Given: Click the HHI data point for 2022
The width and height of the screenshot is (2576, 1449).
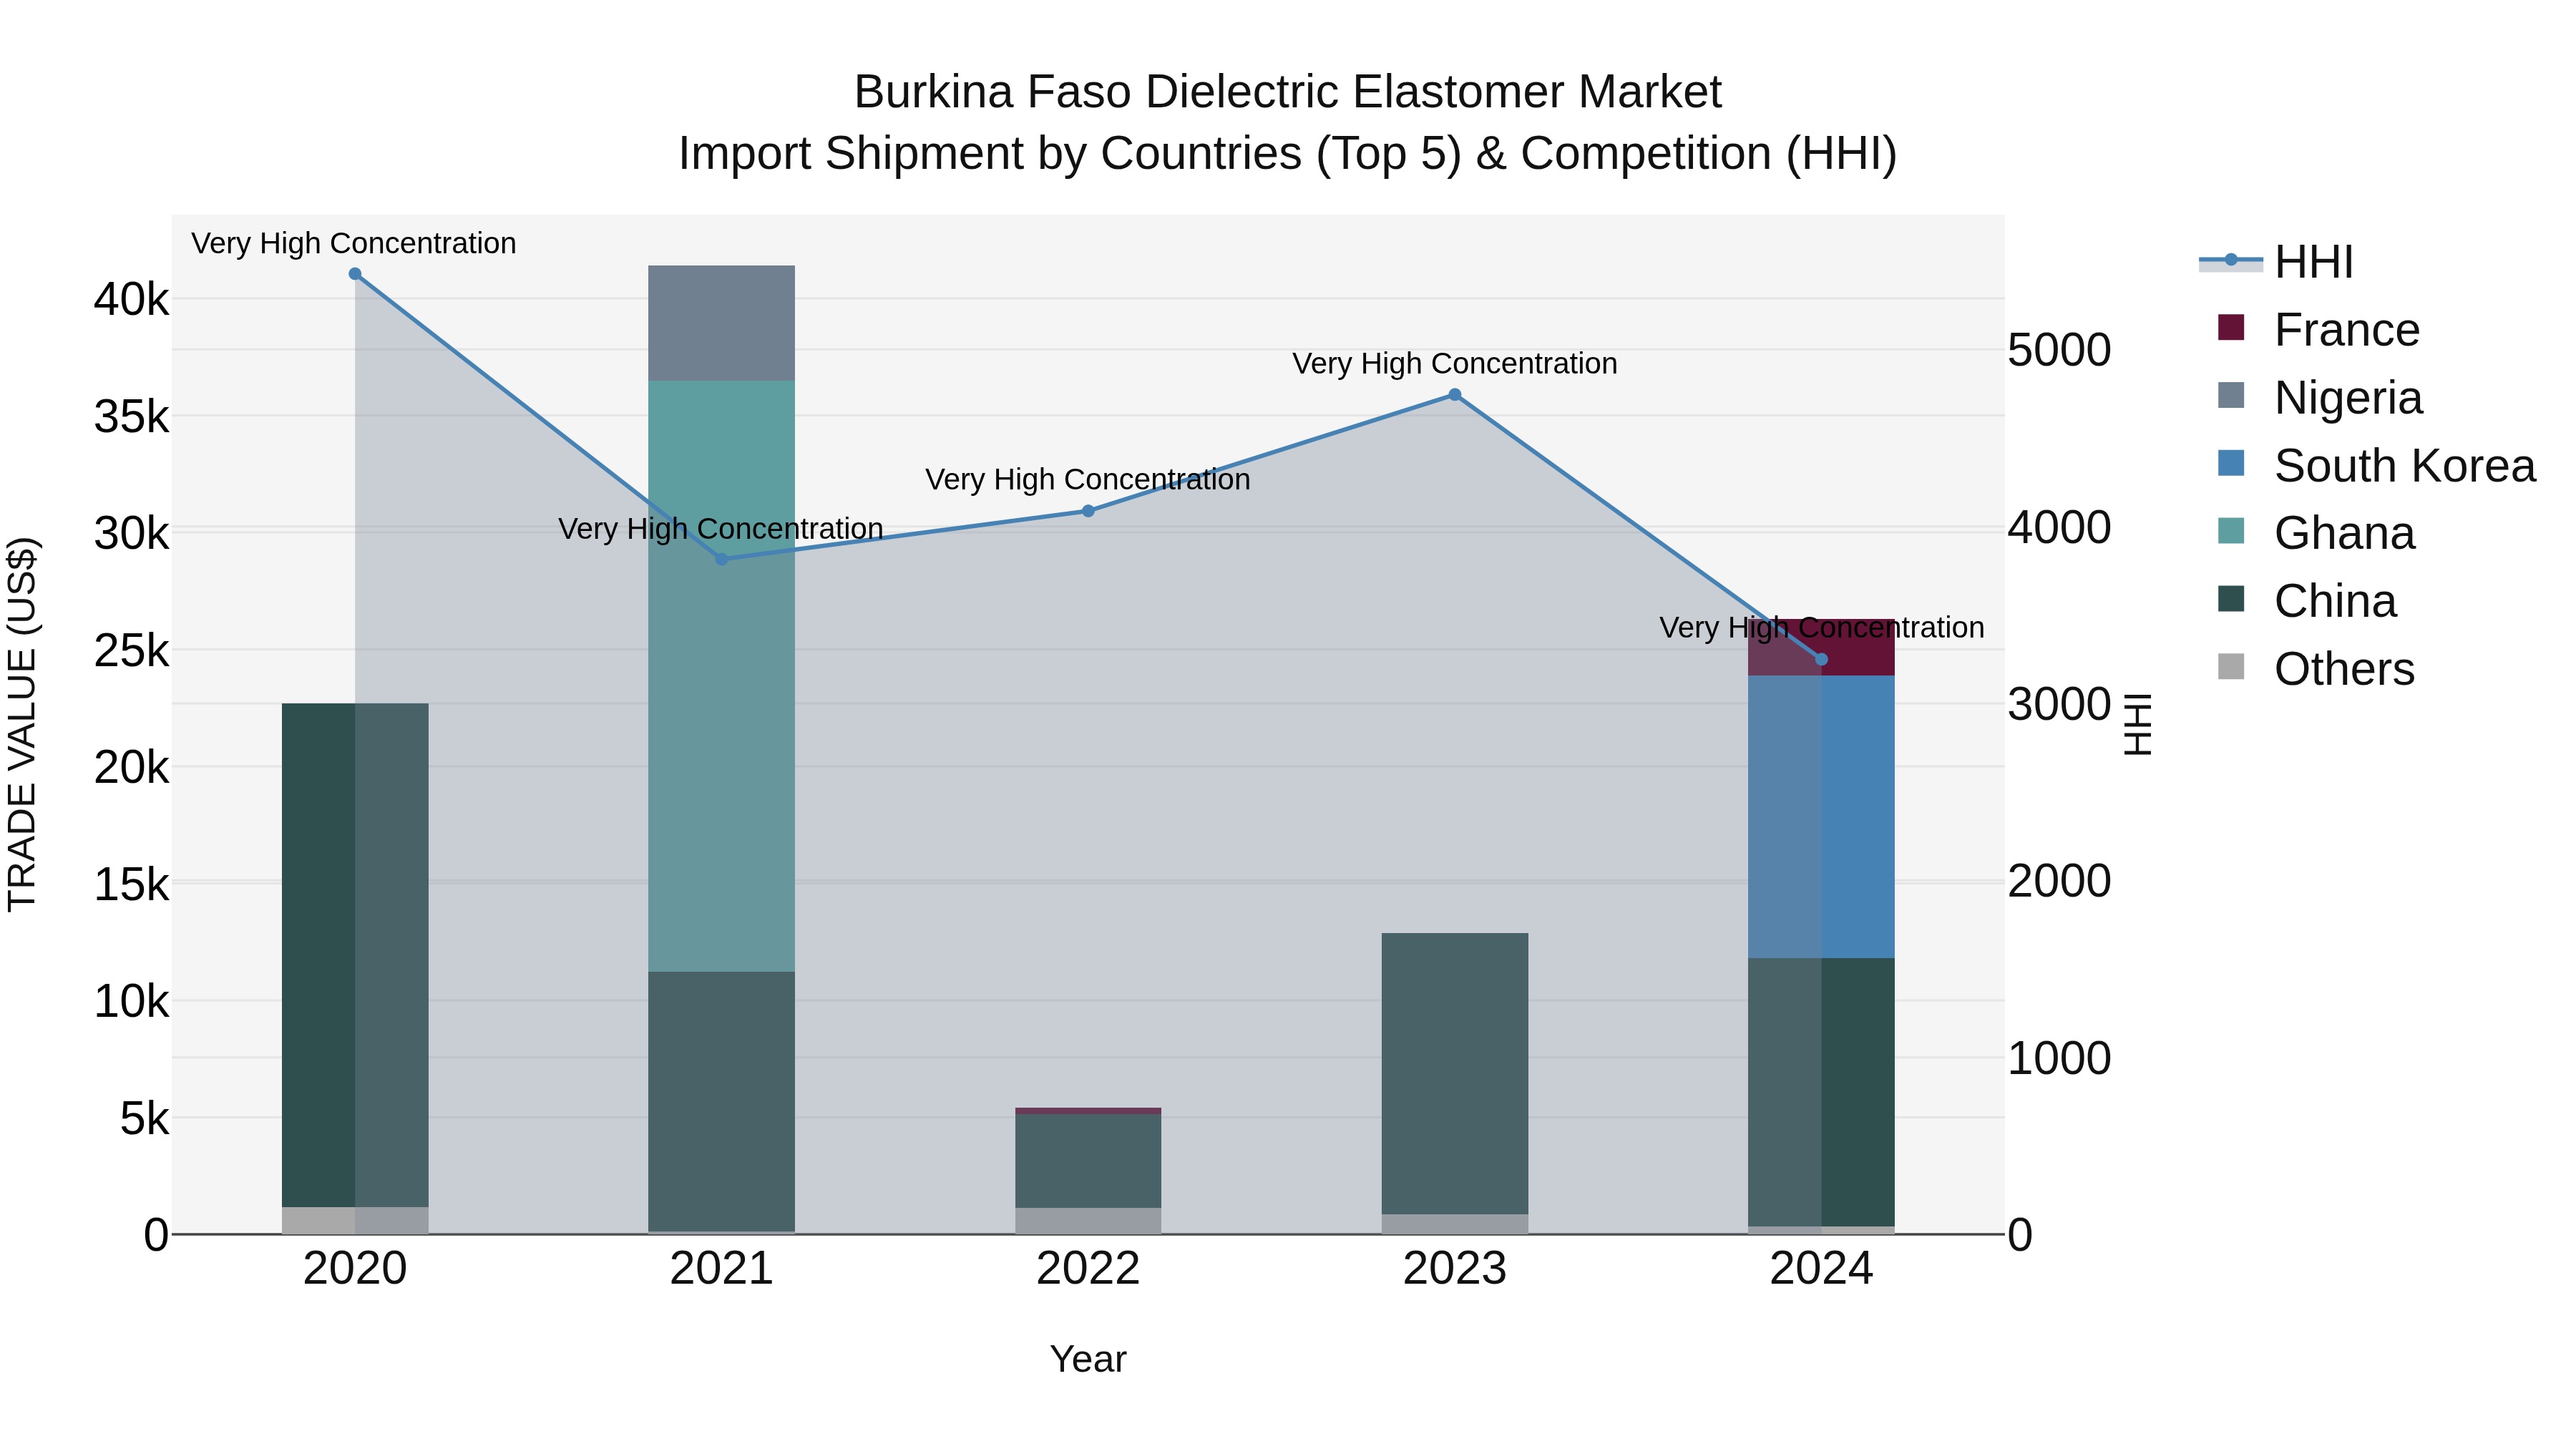Looking at the screenshot, I should pos(1088,511).
